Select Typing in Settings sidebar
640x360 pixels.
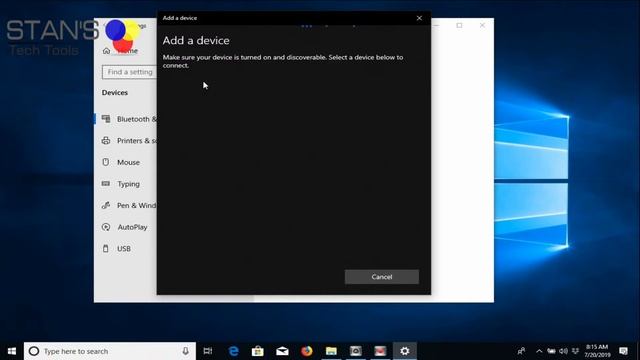click(x=128, y=184)
